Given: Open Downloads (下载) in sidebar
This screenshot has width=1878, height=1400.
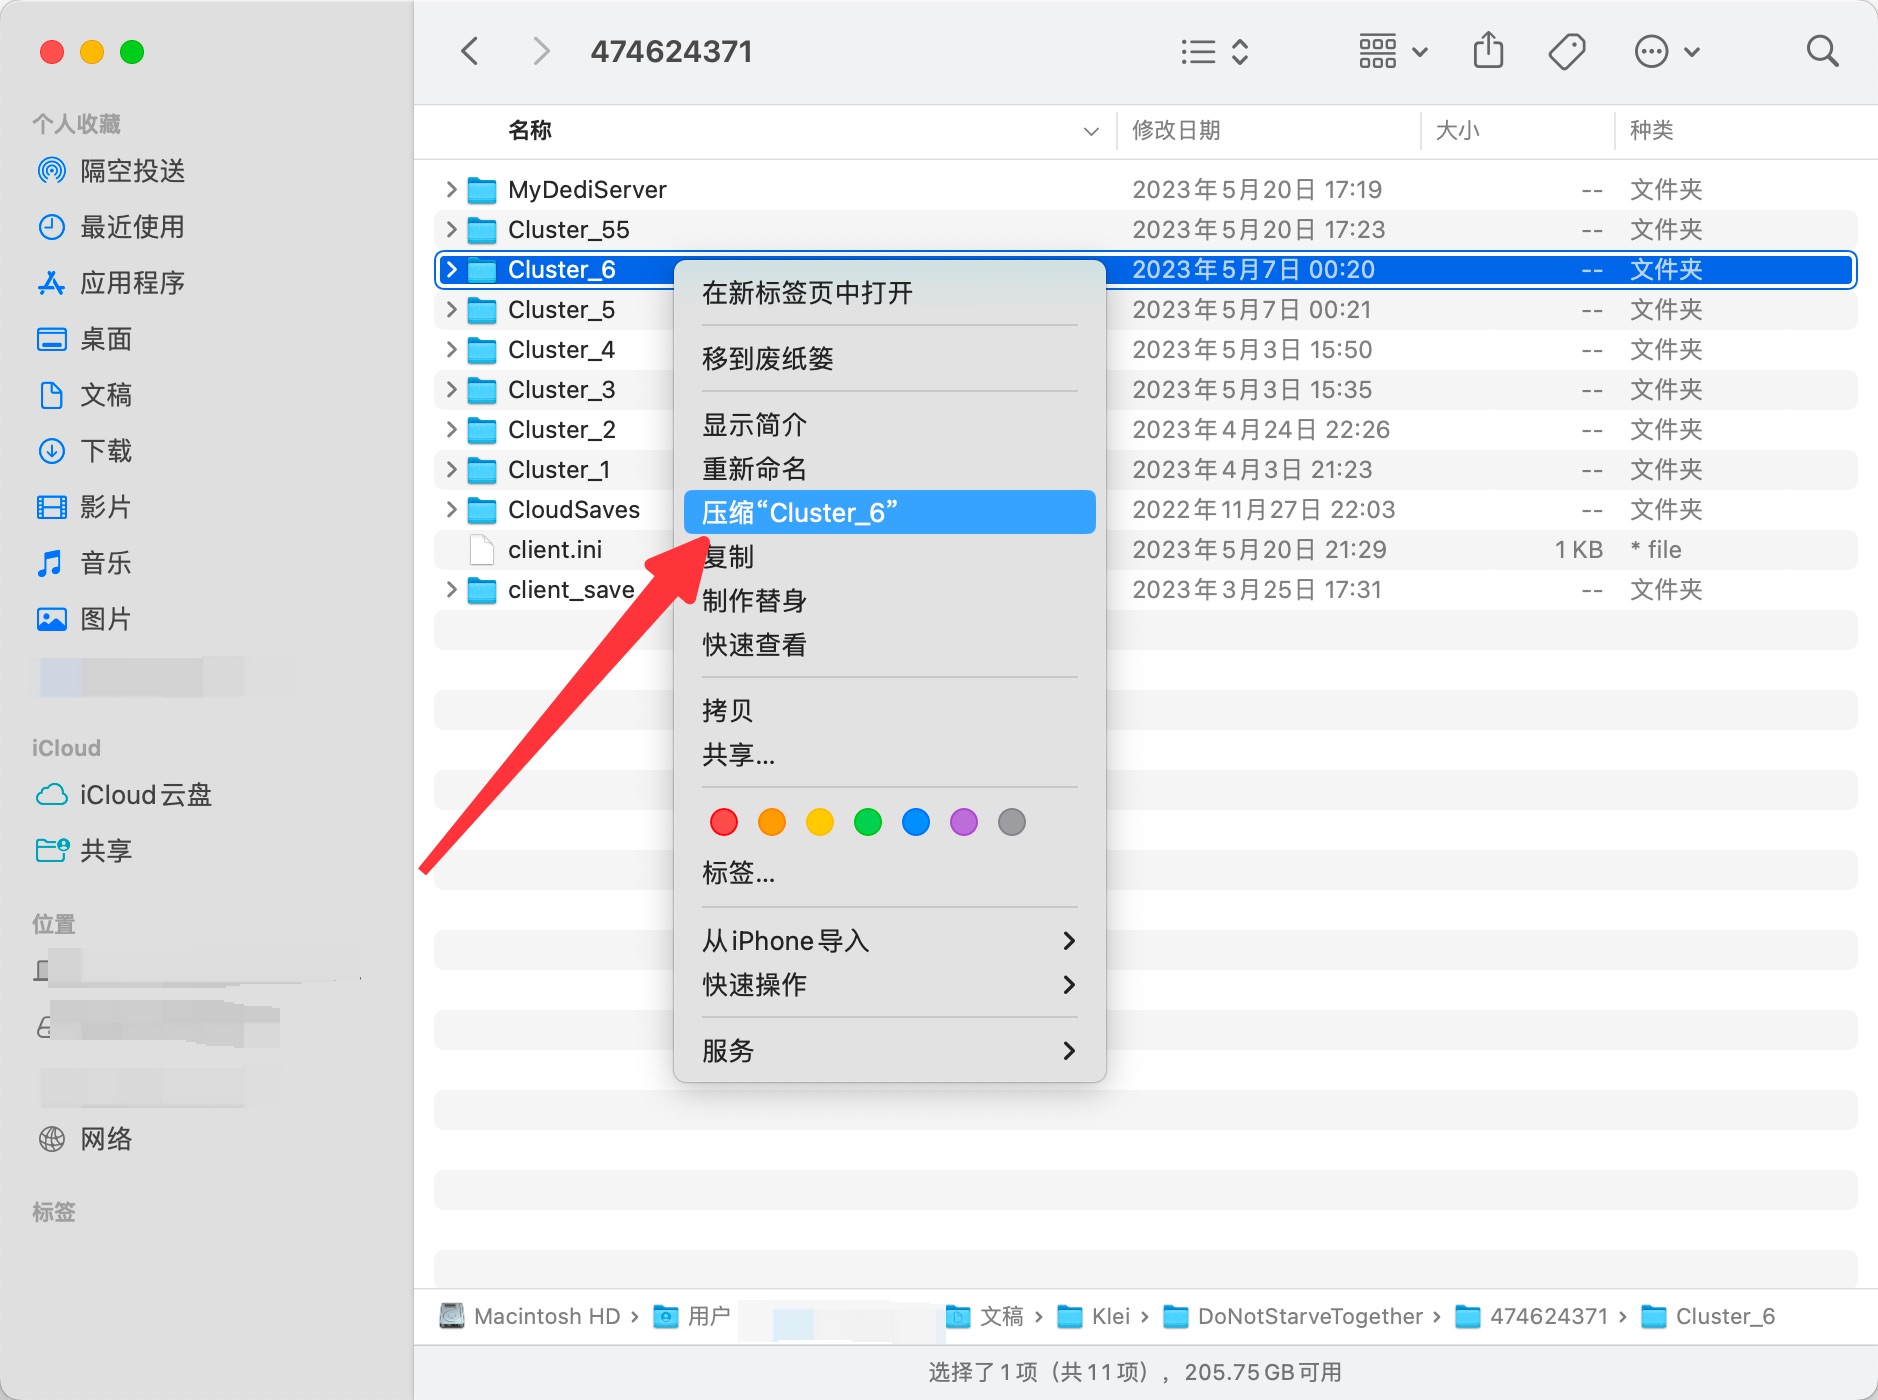Looking at the screenshot, I should [106, 451].
